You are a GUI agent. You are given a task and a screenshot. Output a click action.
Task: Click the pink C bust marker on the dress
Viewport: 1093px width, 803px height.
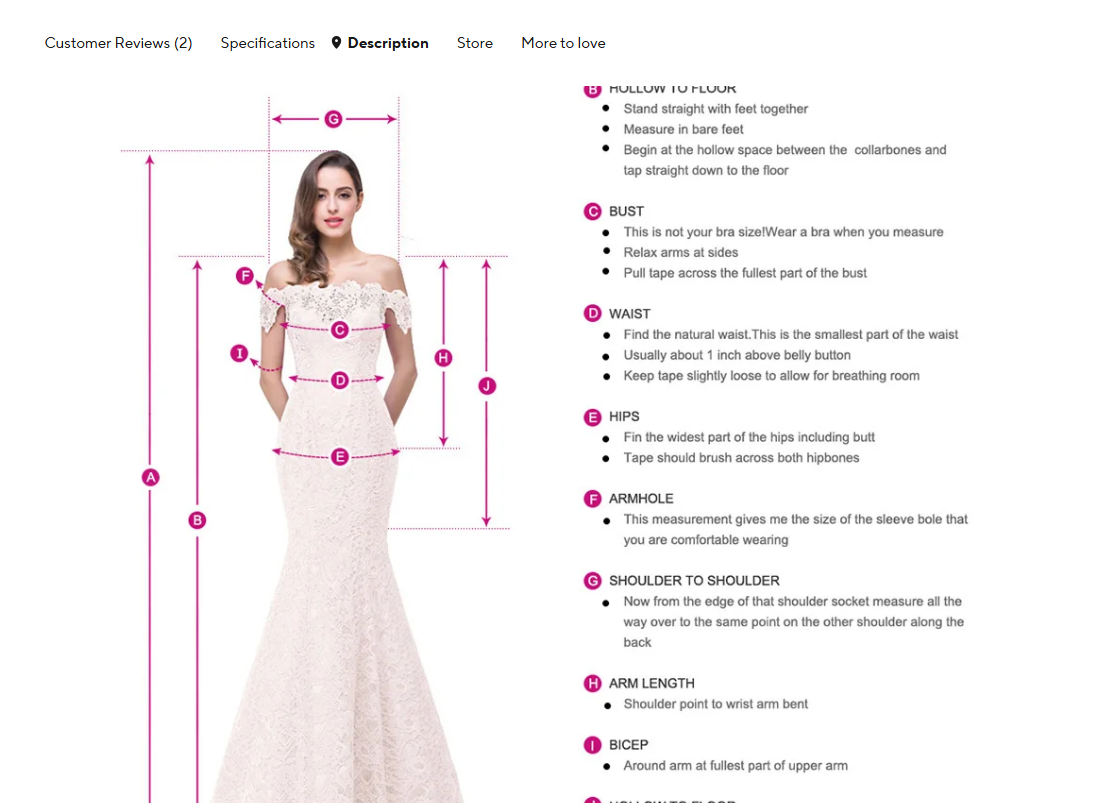(339, 330)
